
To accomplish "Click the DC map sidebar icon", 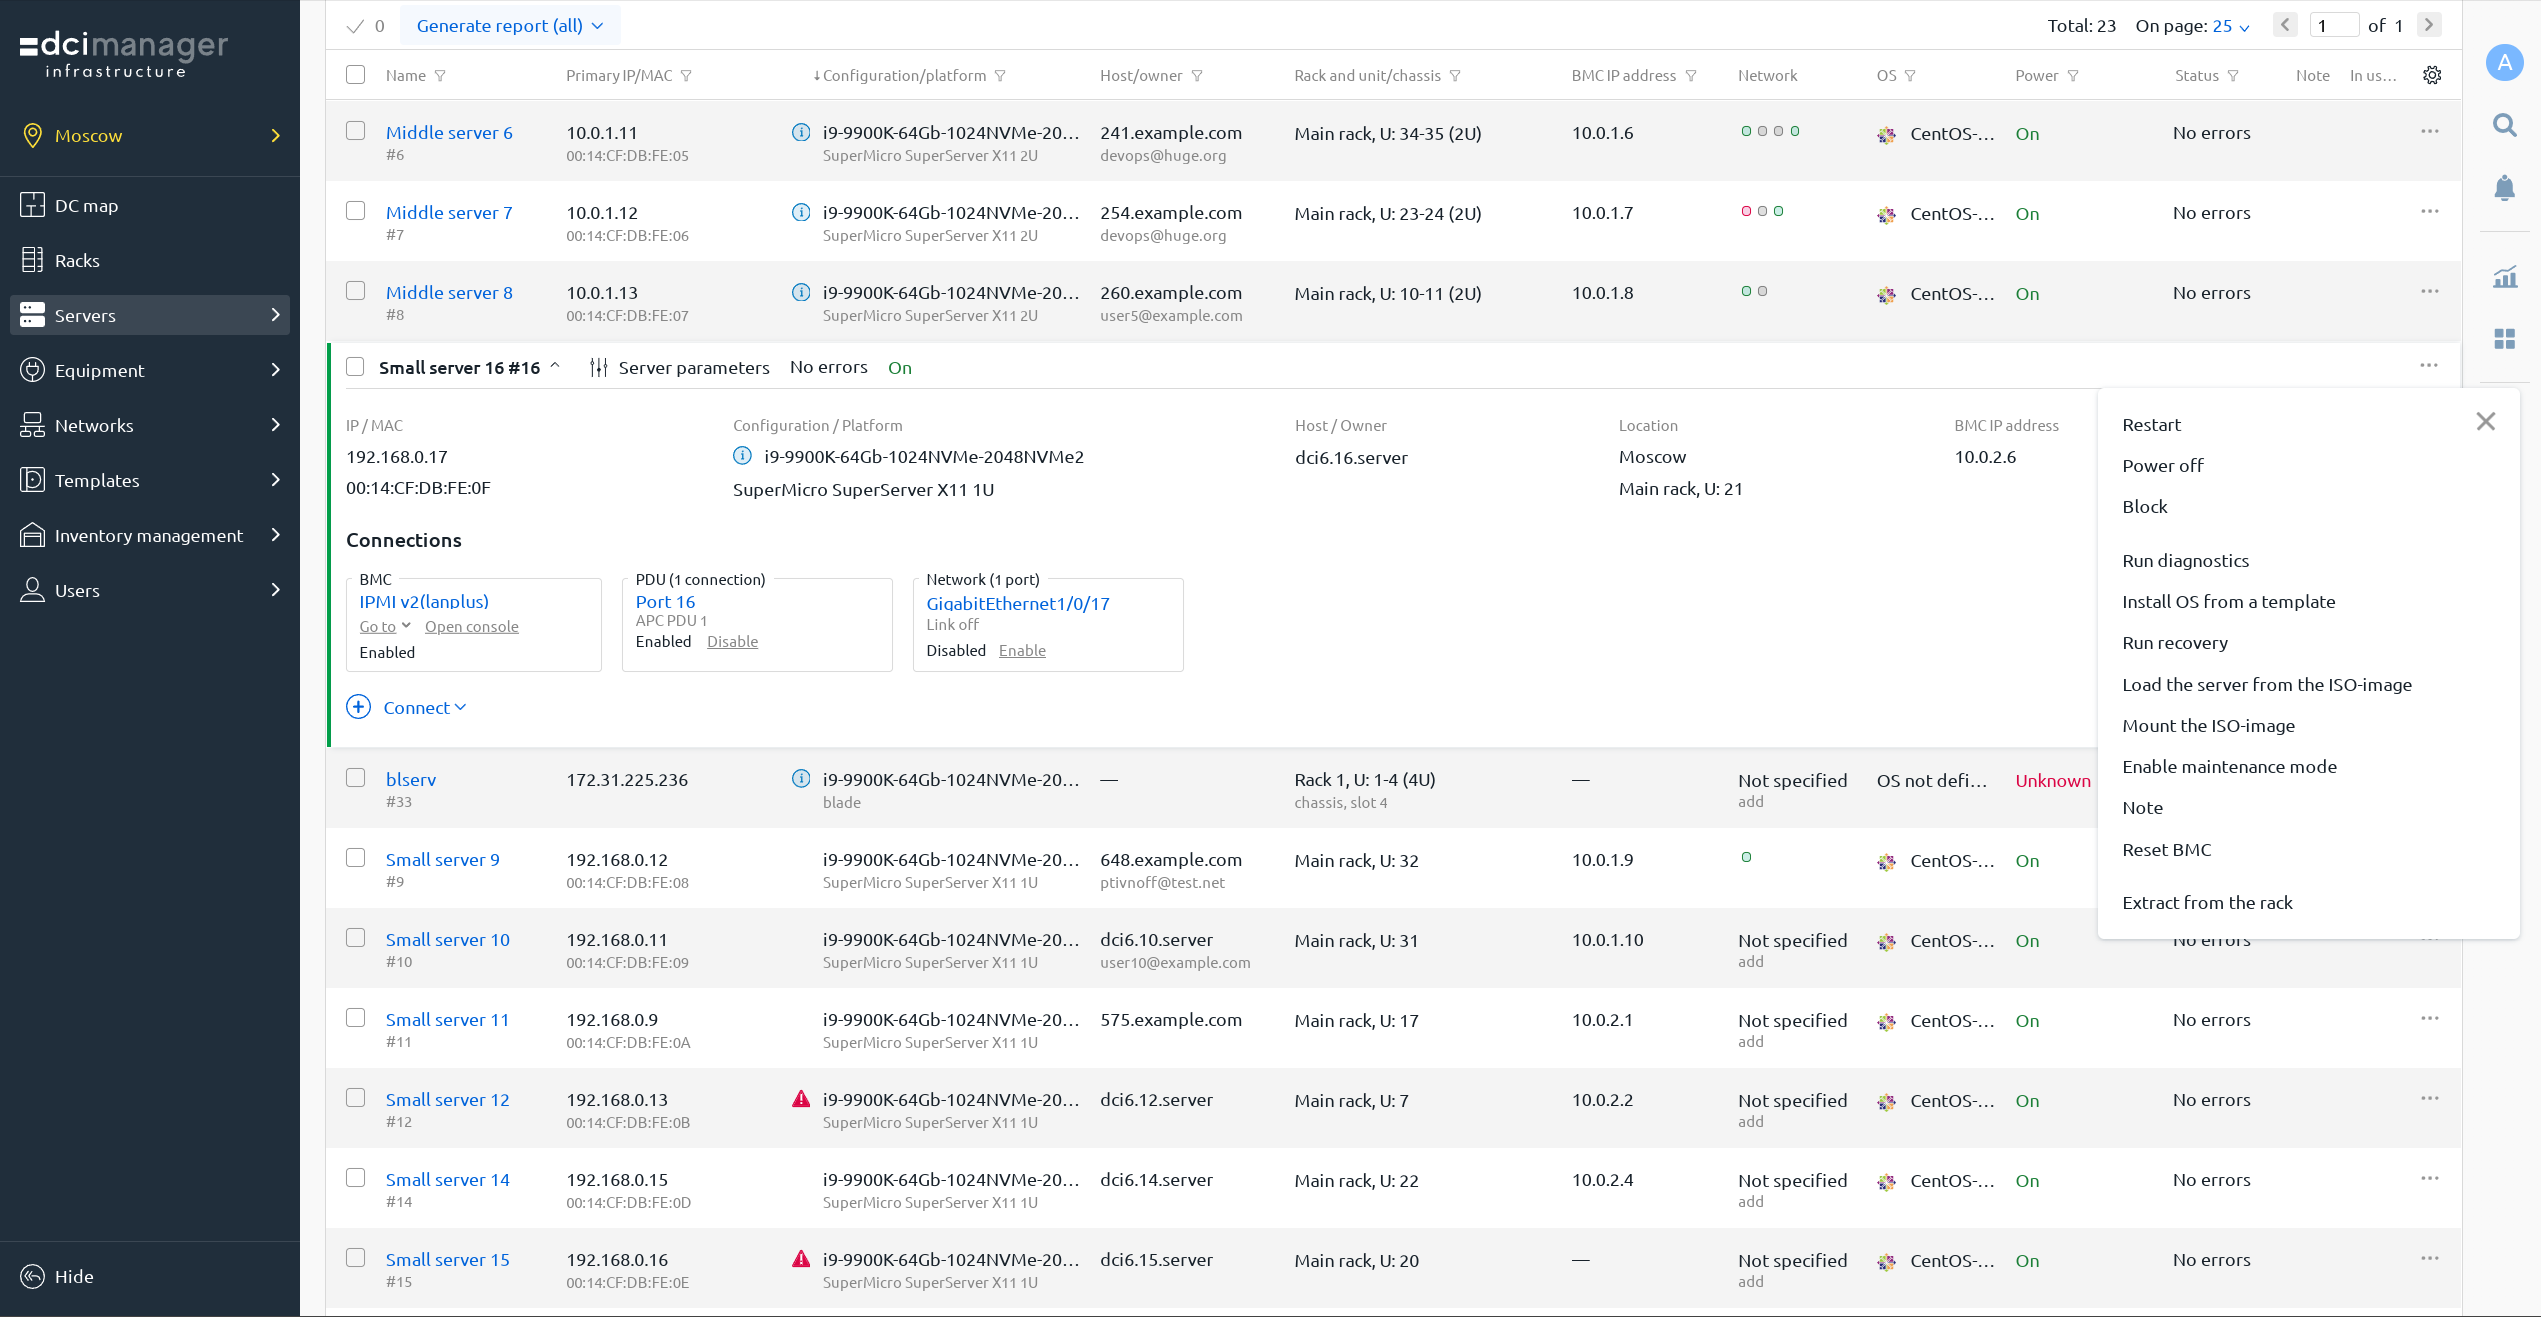I will pos(32,205).
